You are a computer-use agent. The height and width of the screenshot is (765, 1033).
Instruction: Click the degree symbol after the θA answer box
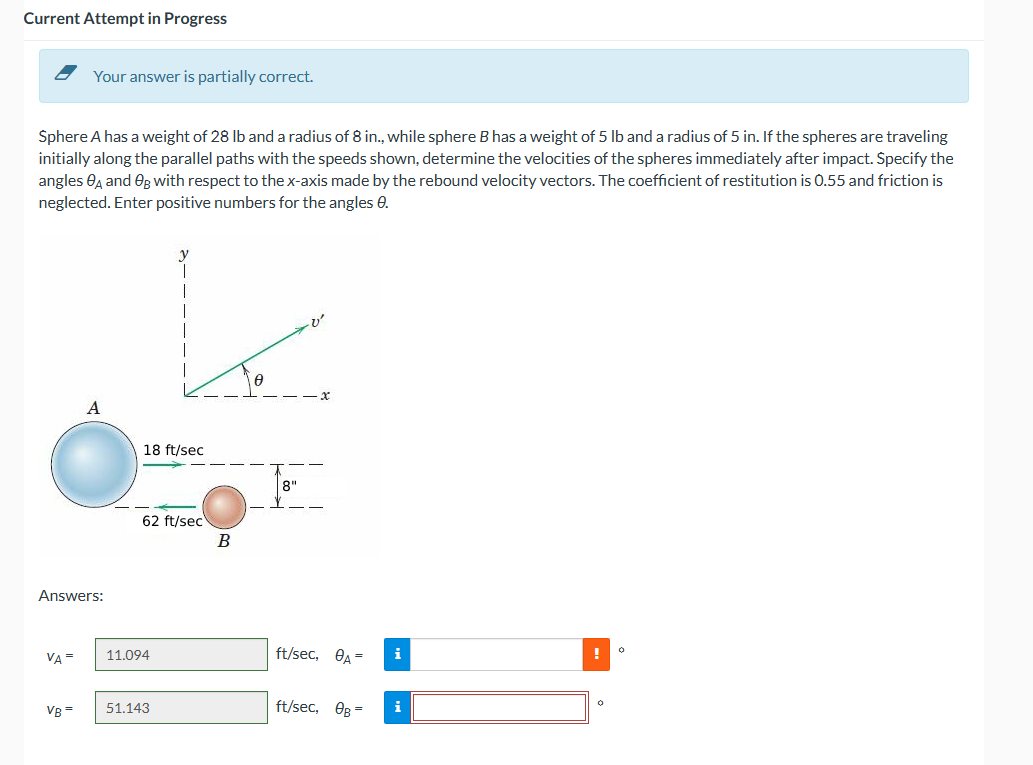pos(620,647)
